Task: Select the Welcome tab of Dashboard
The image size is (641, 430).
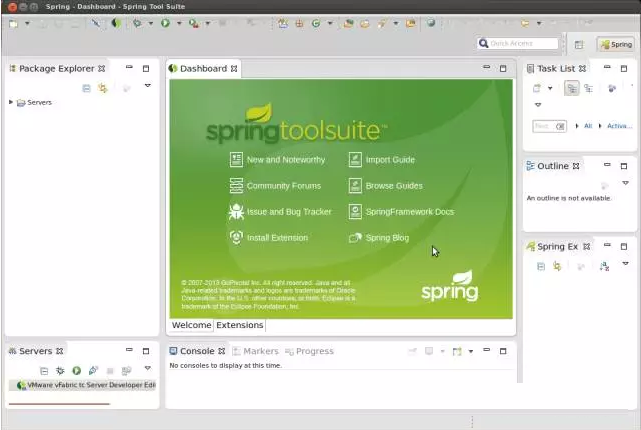Action: (x=191, y=325)
